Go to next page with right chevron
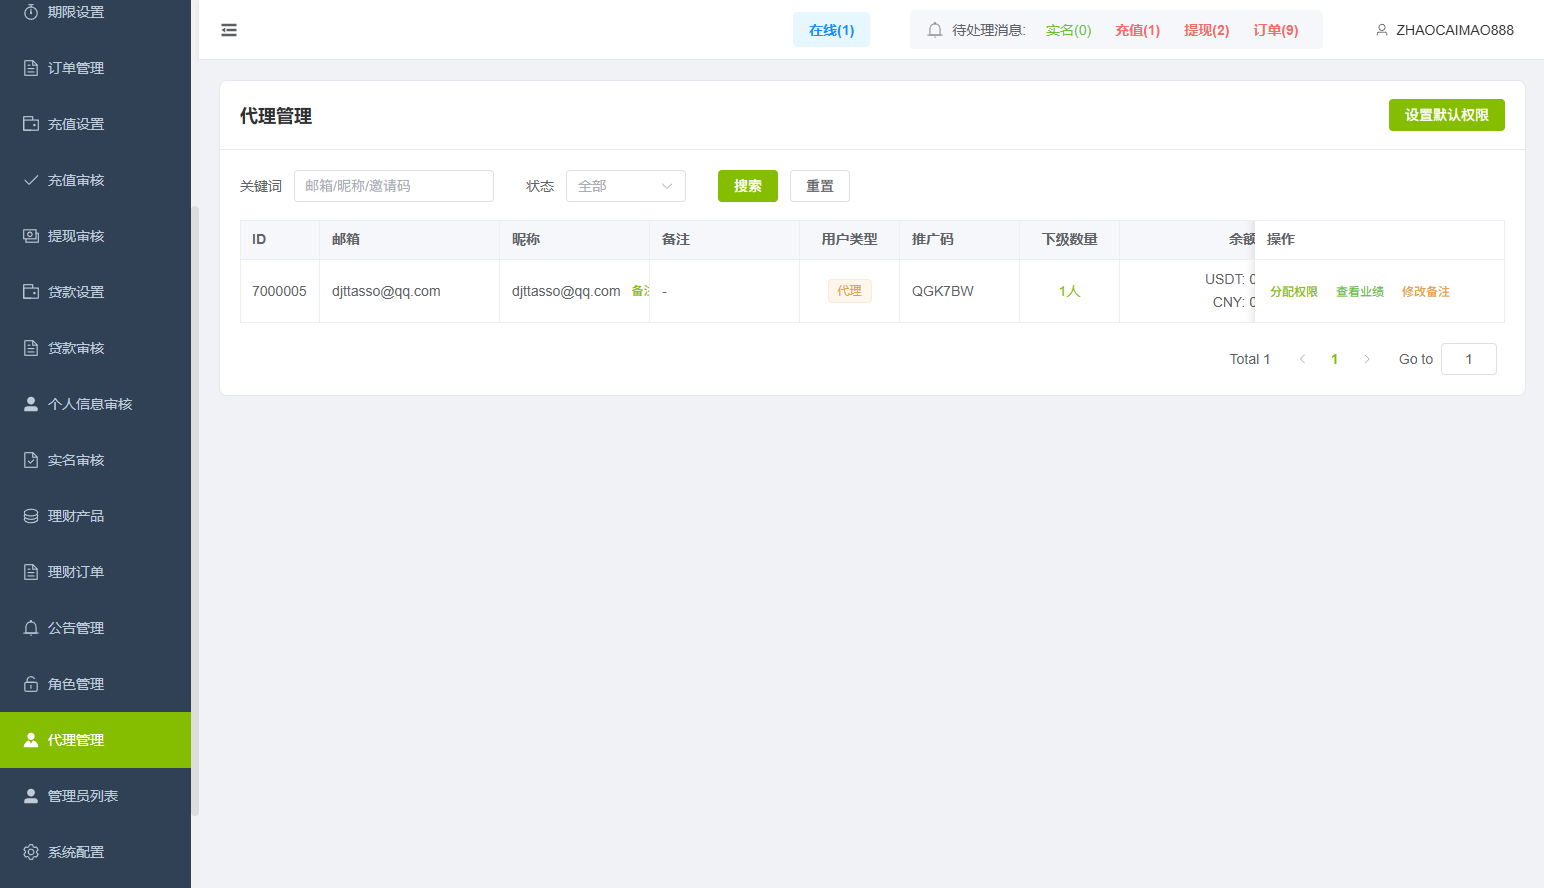Image resolution: width=1544 pixels, height=888 pixels. tap(1367, 359)
